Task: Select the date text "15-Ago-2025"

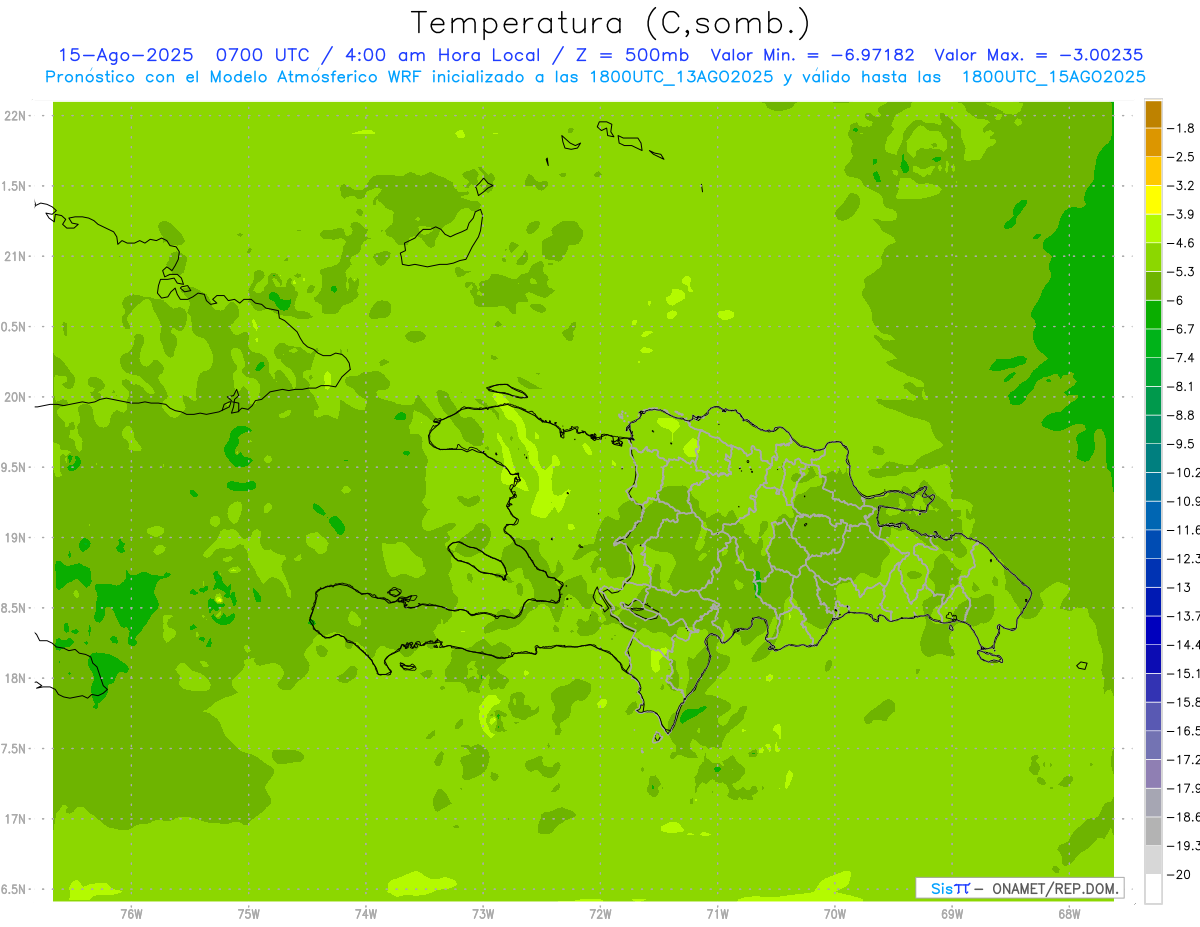Action: (125, 55)
